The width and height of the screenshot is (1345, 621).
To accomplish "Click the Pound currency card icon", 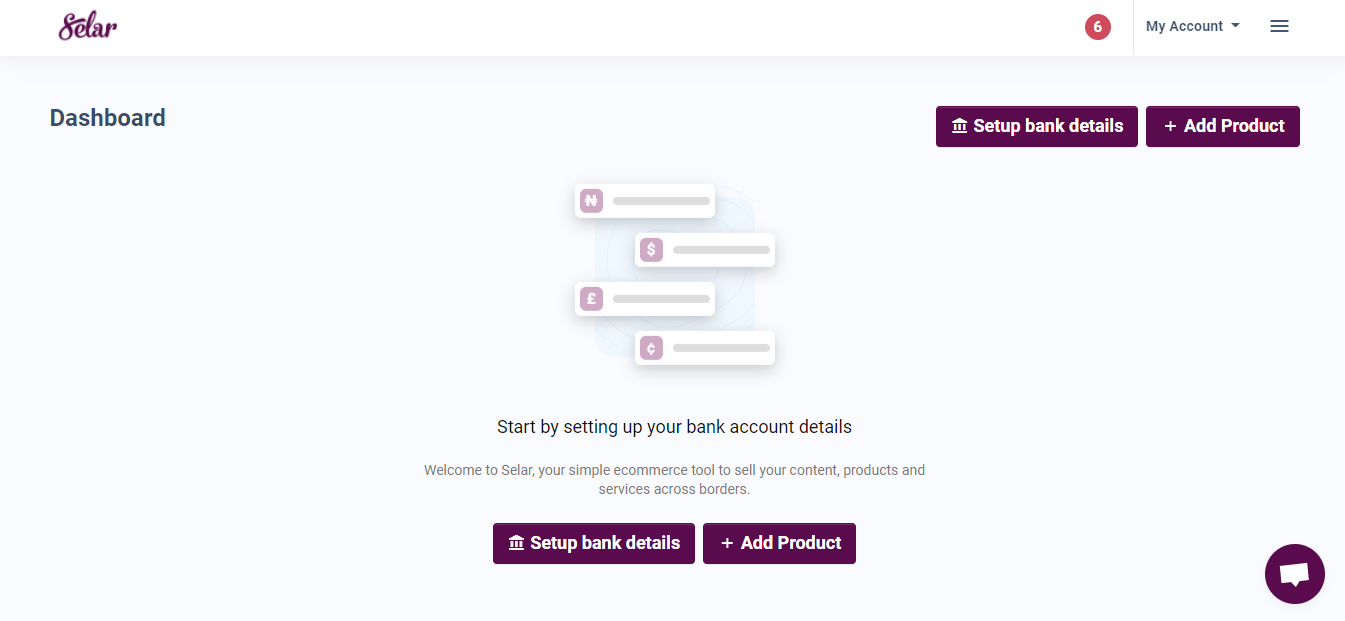I will pos(591,299).
